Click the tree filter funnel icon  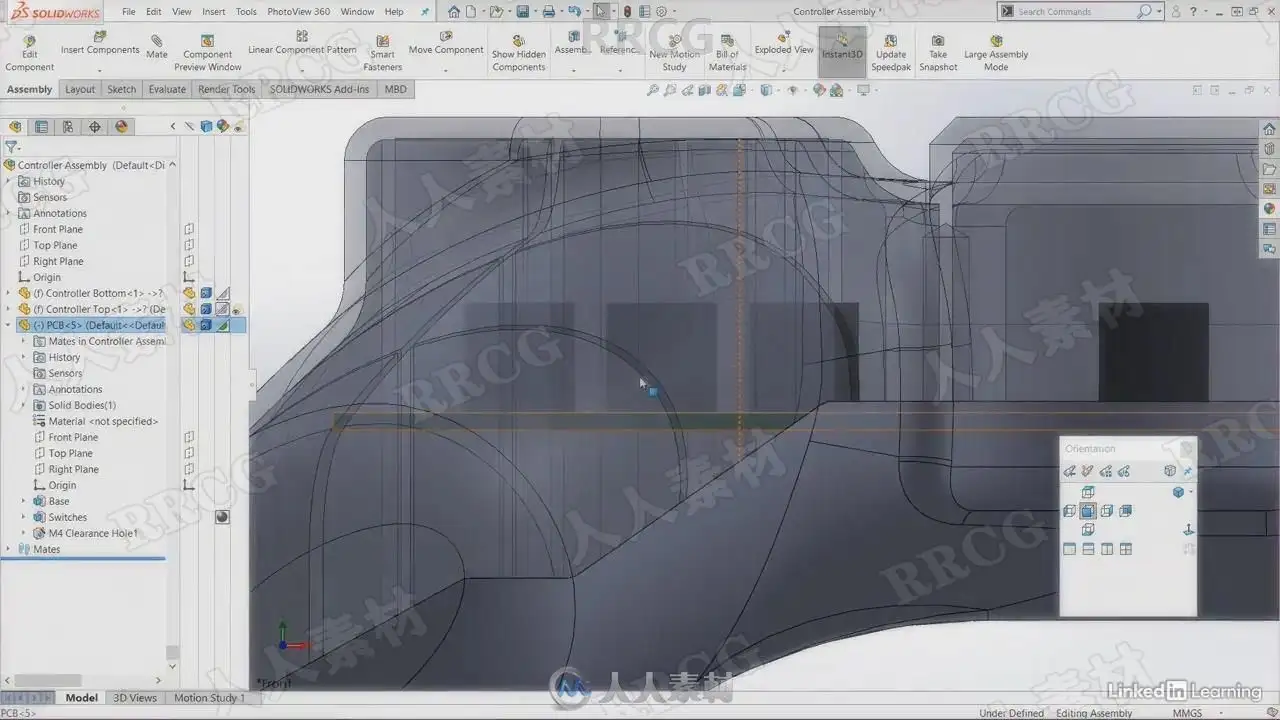pyautogui.click(x=12, y=147)
